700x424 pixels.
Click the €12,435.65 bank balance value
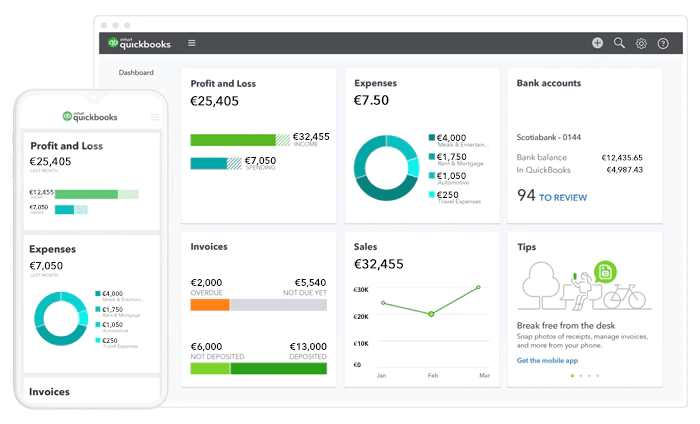point(622,158)
